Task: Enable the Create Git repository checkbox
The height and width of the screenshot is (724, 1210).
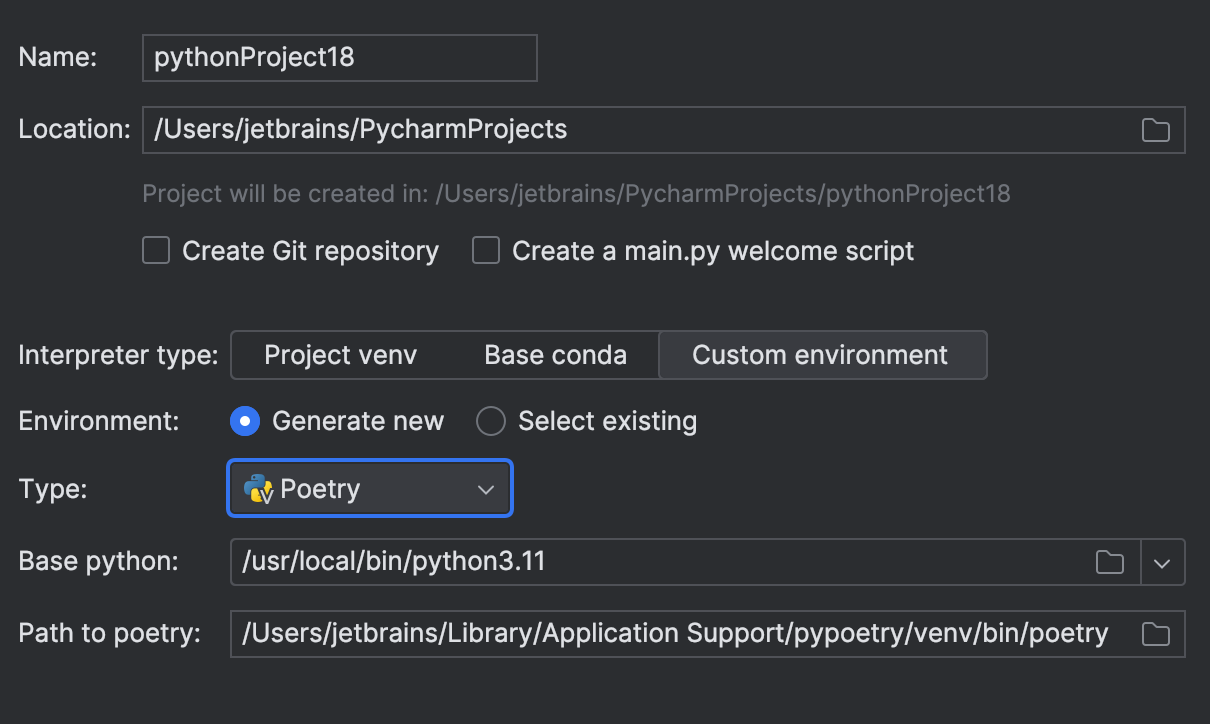Action: 155,250
